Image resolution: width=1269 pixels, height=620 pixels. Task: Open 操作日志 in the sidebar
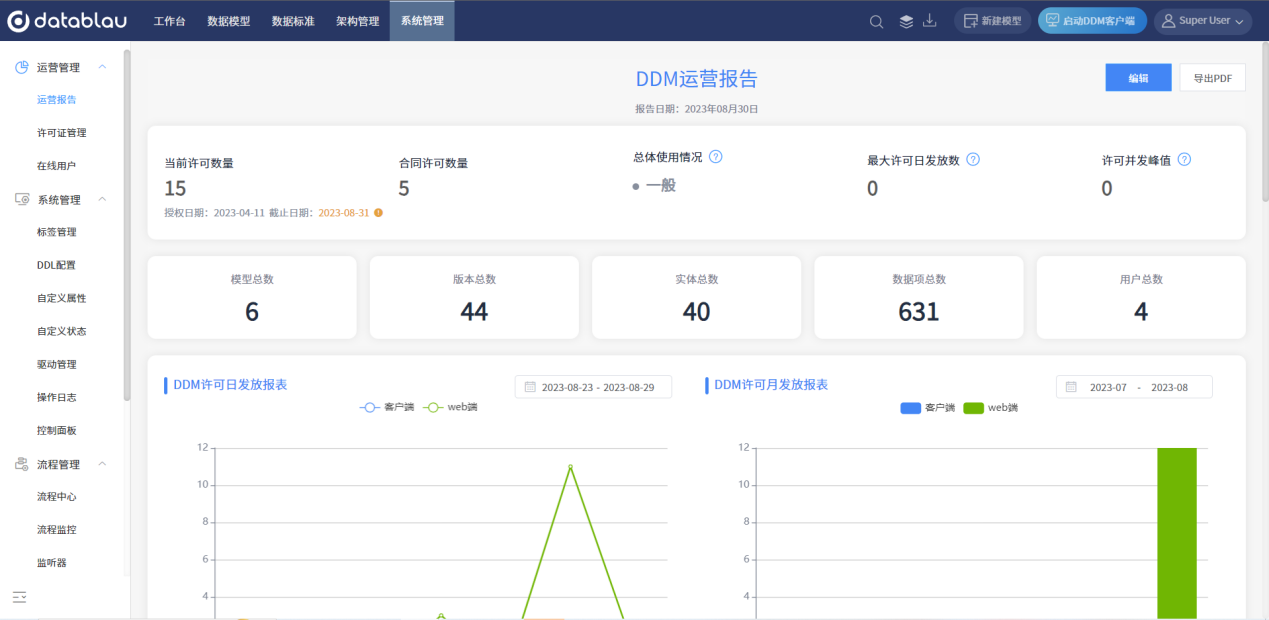[57, 397]
